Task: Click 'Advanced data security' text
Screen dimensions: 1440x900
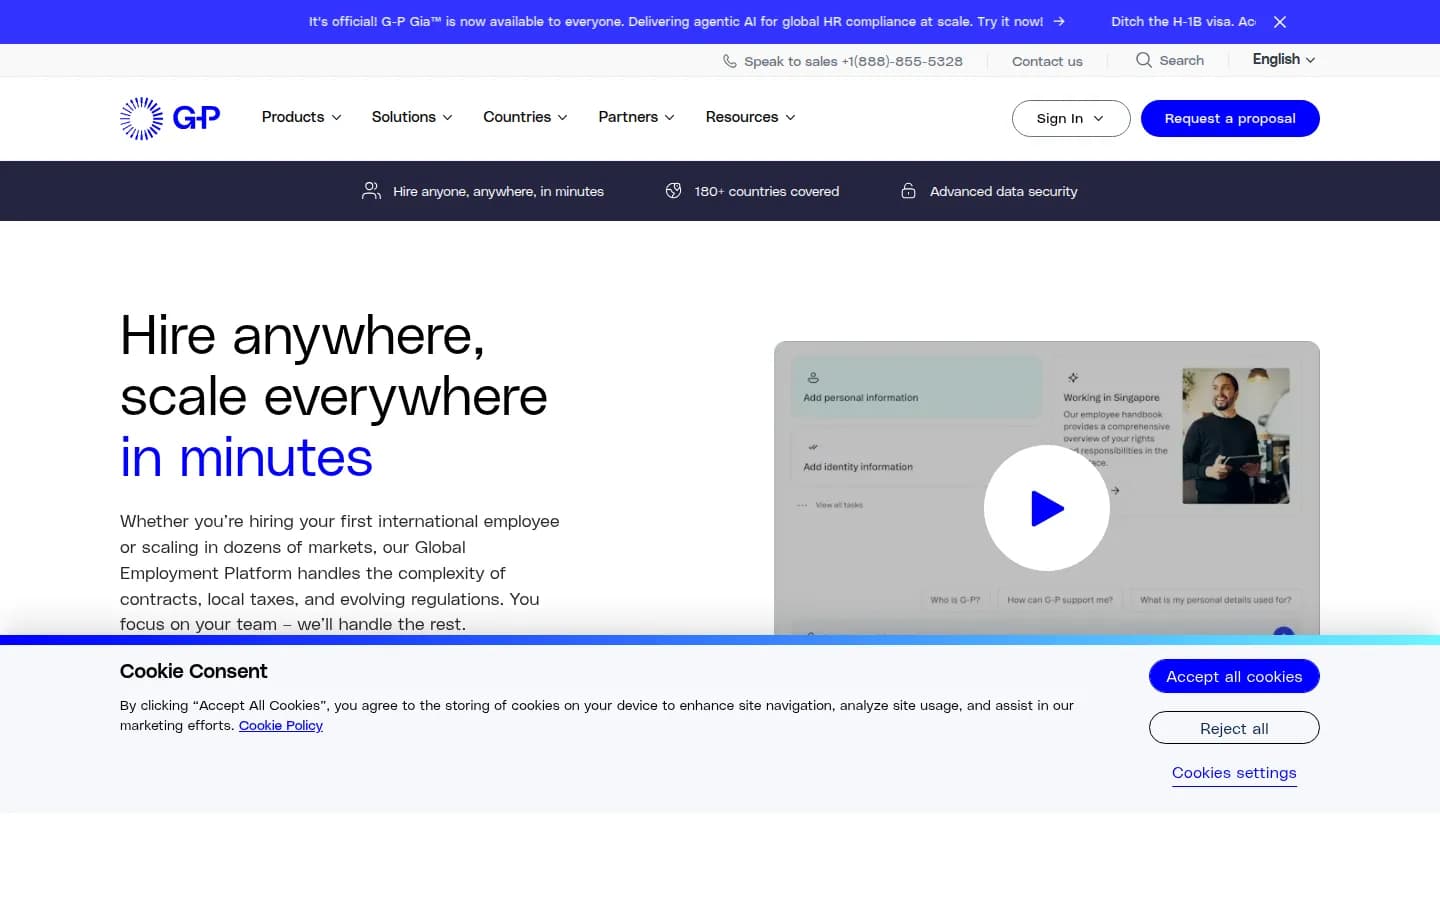Action: coord(1004,191)
